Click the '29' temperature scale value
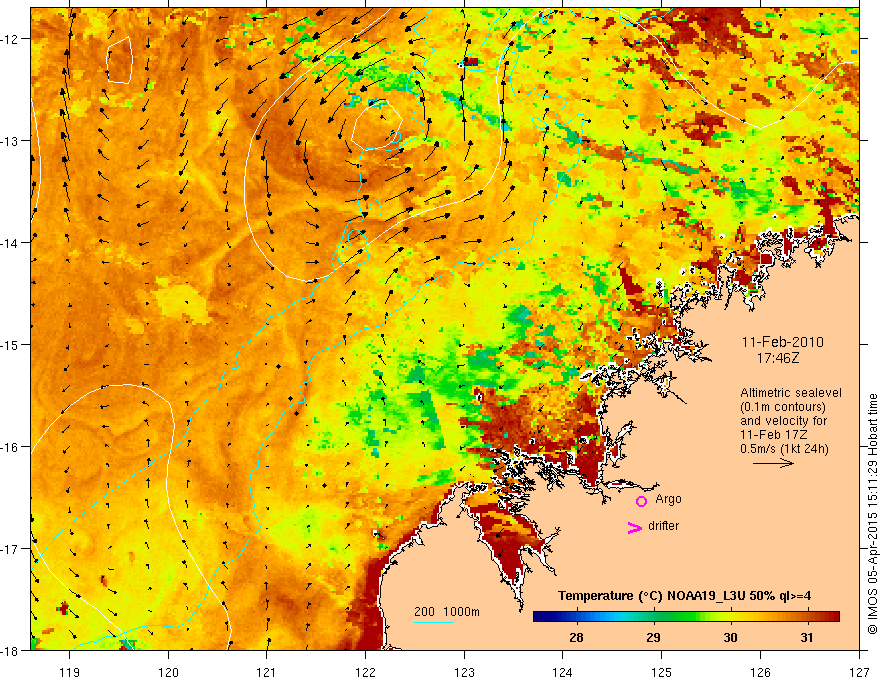Image resolution: width=880 pixels, height=680 pixels. tap(653, 638)
